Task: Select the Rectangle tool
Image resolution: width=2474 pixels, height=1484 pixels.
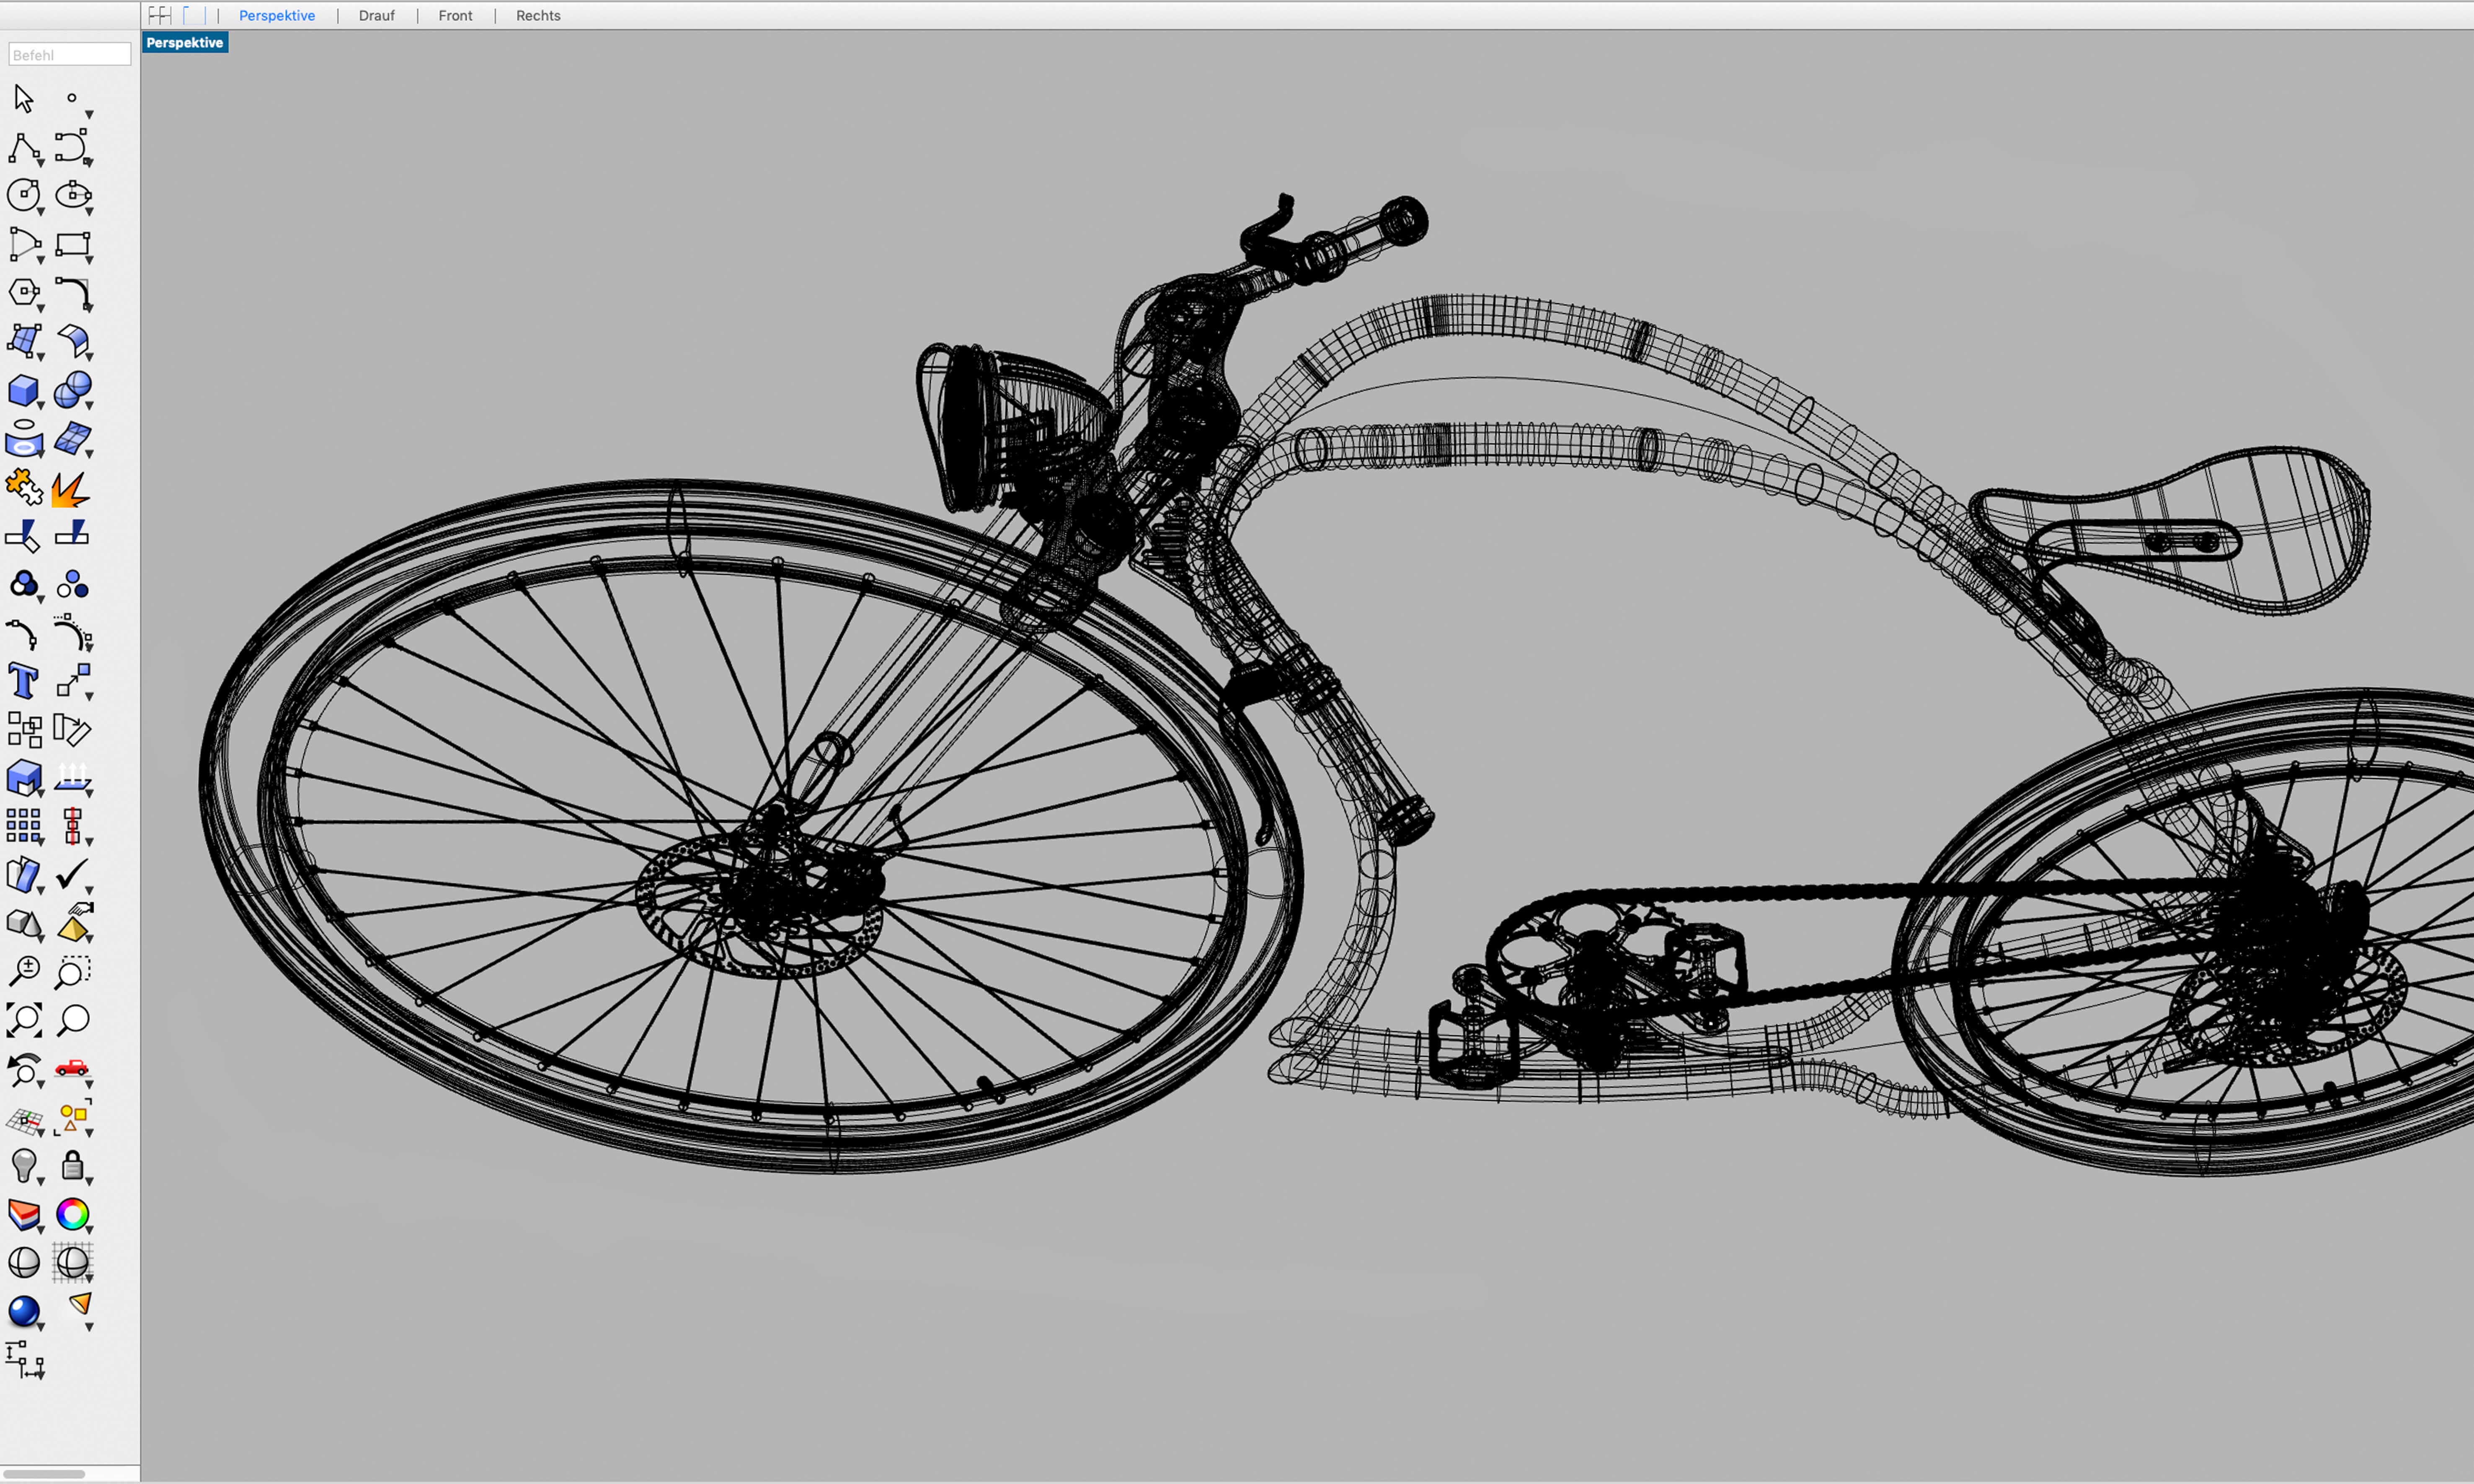Action: tap(72, 244)
